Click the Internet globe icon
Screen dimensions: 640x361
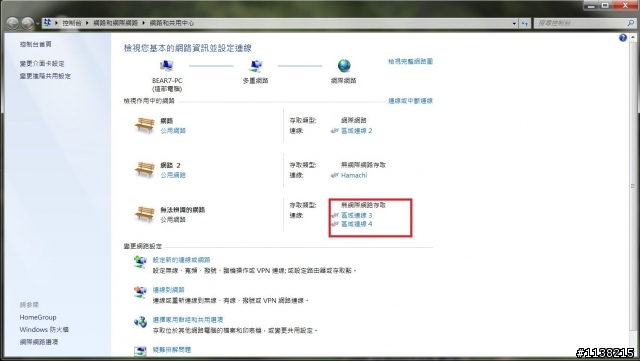point(344,66)
